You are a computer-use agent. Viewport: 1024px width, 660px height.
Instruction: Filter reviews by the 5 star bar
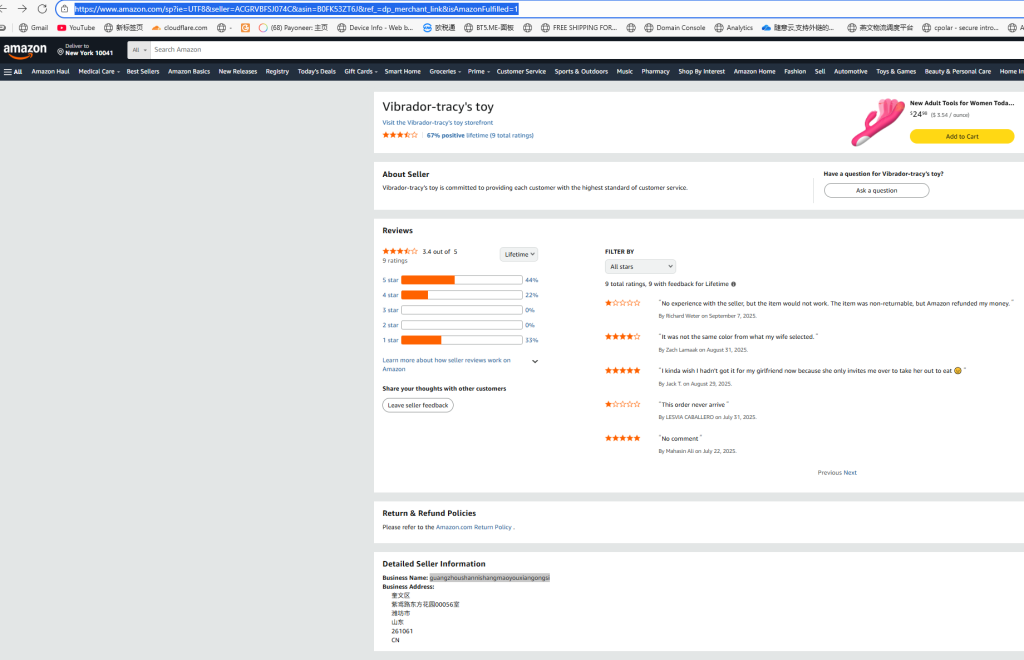click(461, 280)
